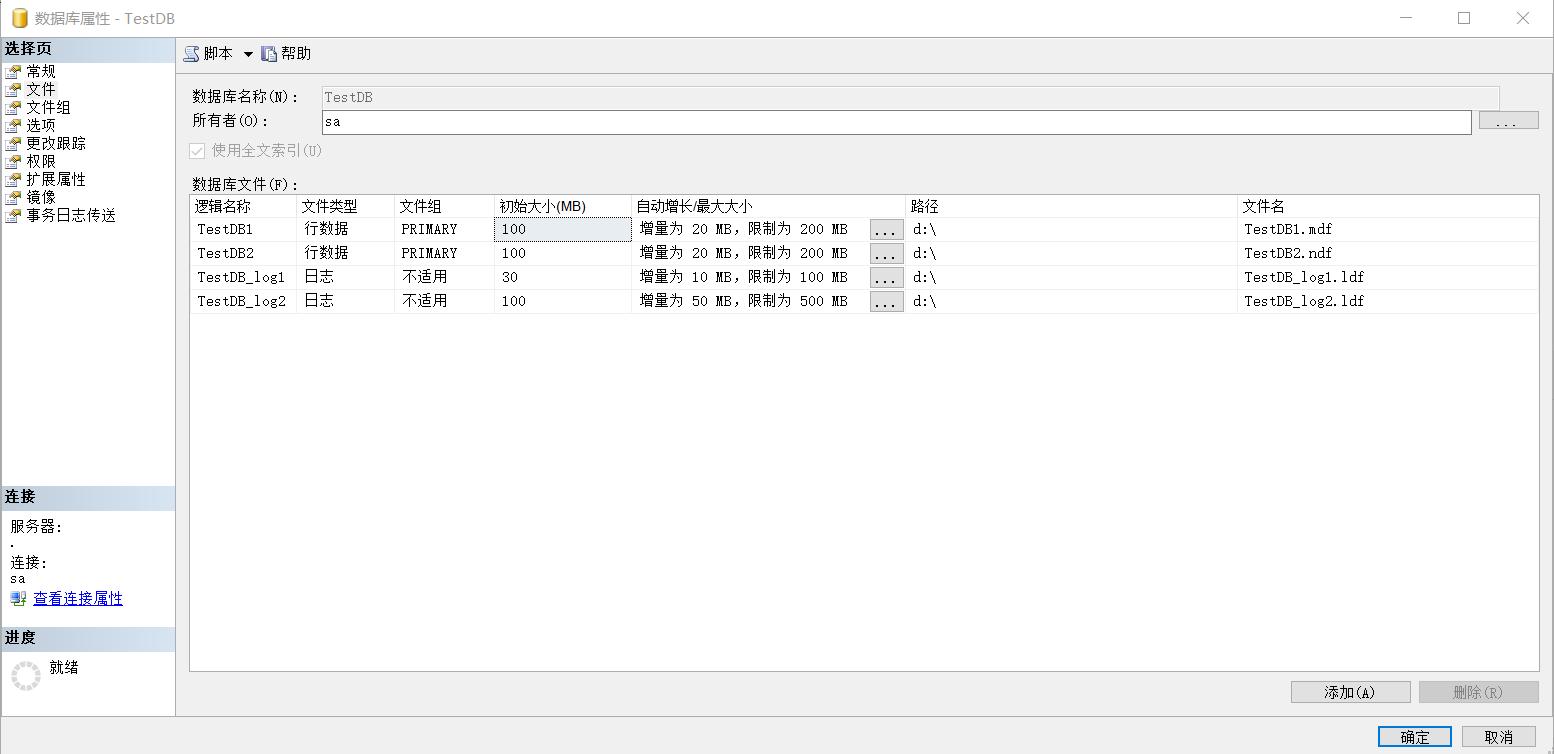Click the 帮助 help icon in toolbar
Screen dimensions: 1554x754
(x=270, y=54)
